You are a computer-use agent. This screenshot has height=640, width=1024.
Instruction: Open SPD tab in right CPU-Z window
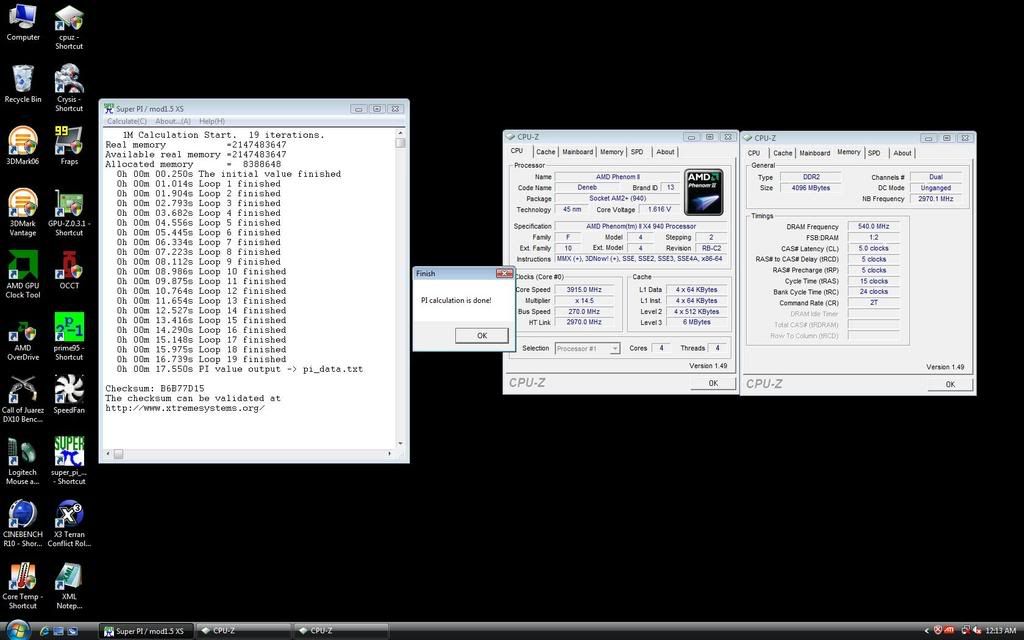[874, 153]
